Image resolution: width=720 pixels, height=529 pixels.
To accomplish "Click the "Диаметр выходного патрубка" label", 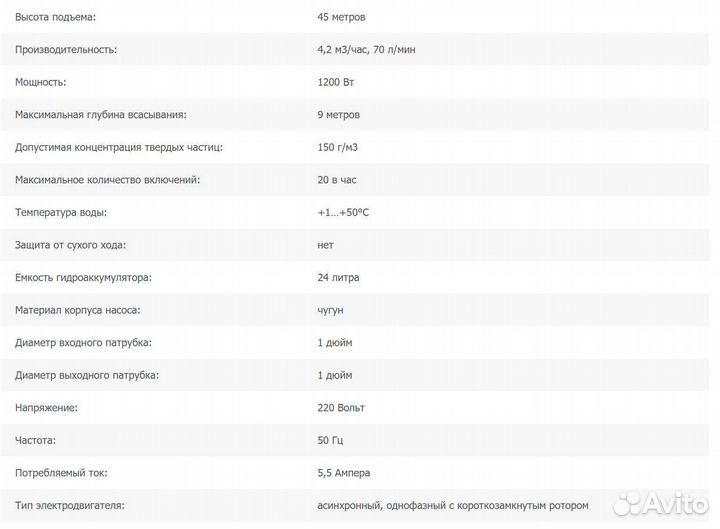I will (x=88, y=375).
